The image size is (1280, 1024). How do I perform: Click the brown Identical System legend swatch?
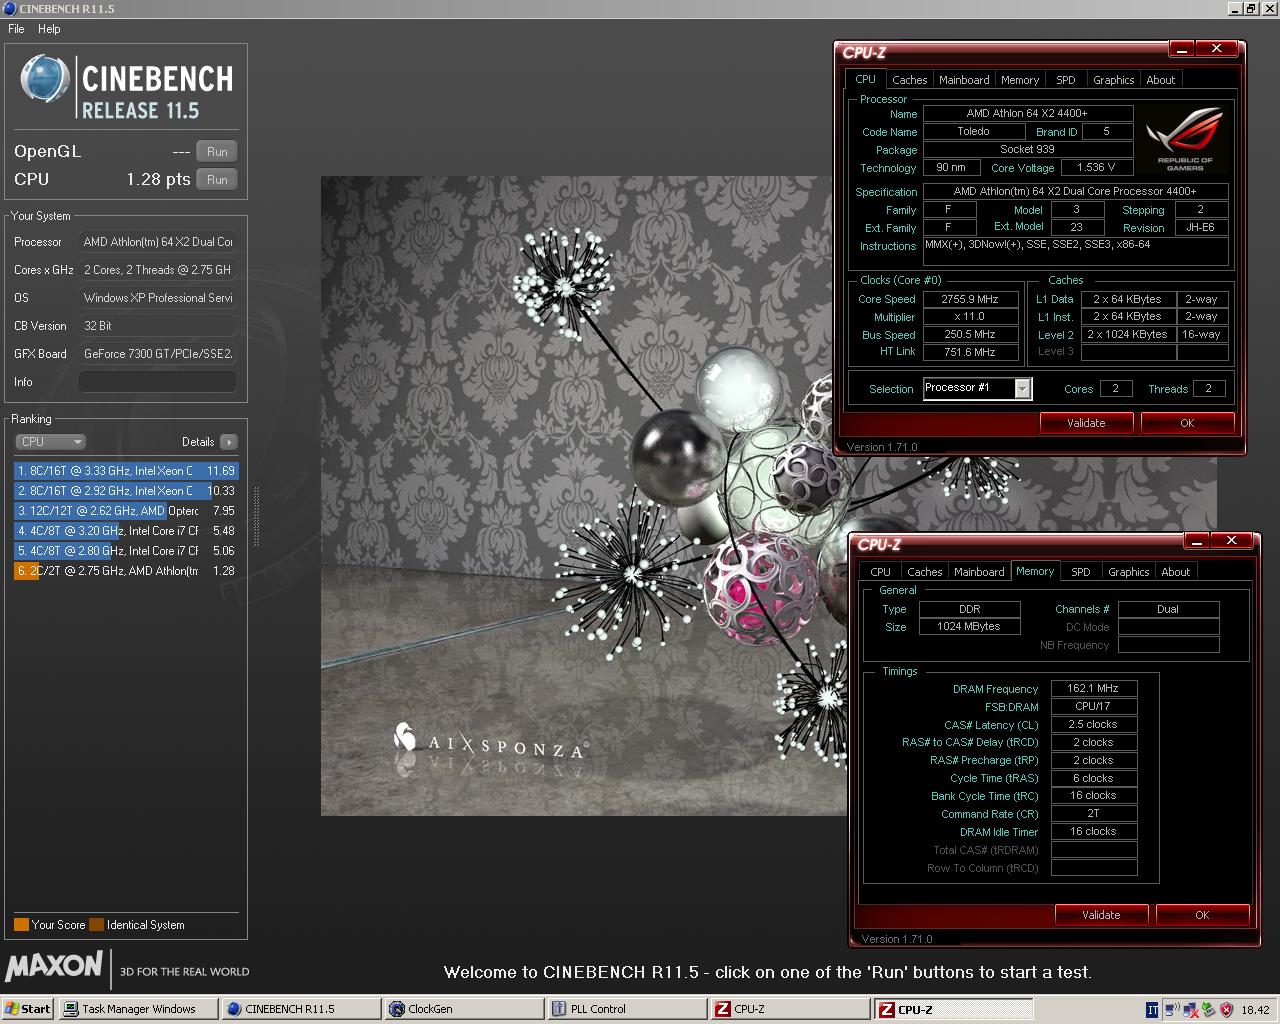tap(96, 925)
